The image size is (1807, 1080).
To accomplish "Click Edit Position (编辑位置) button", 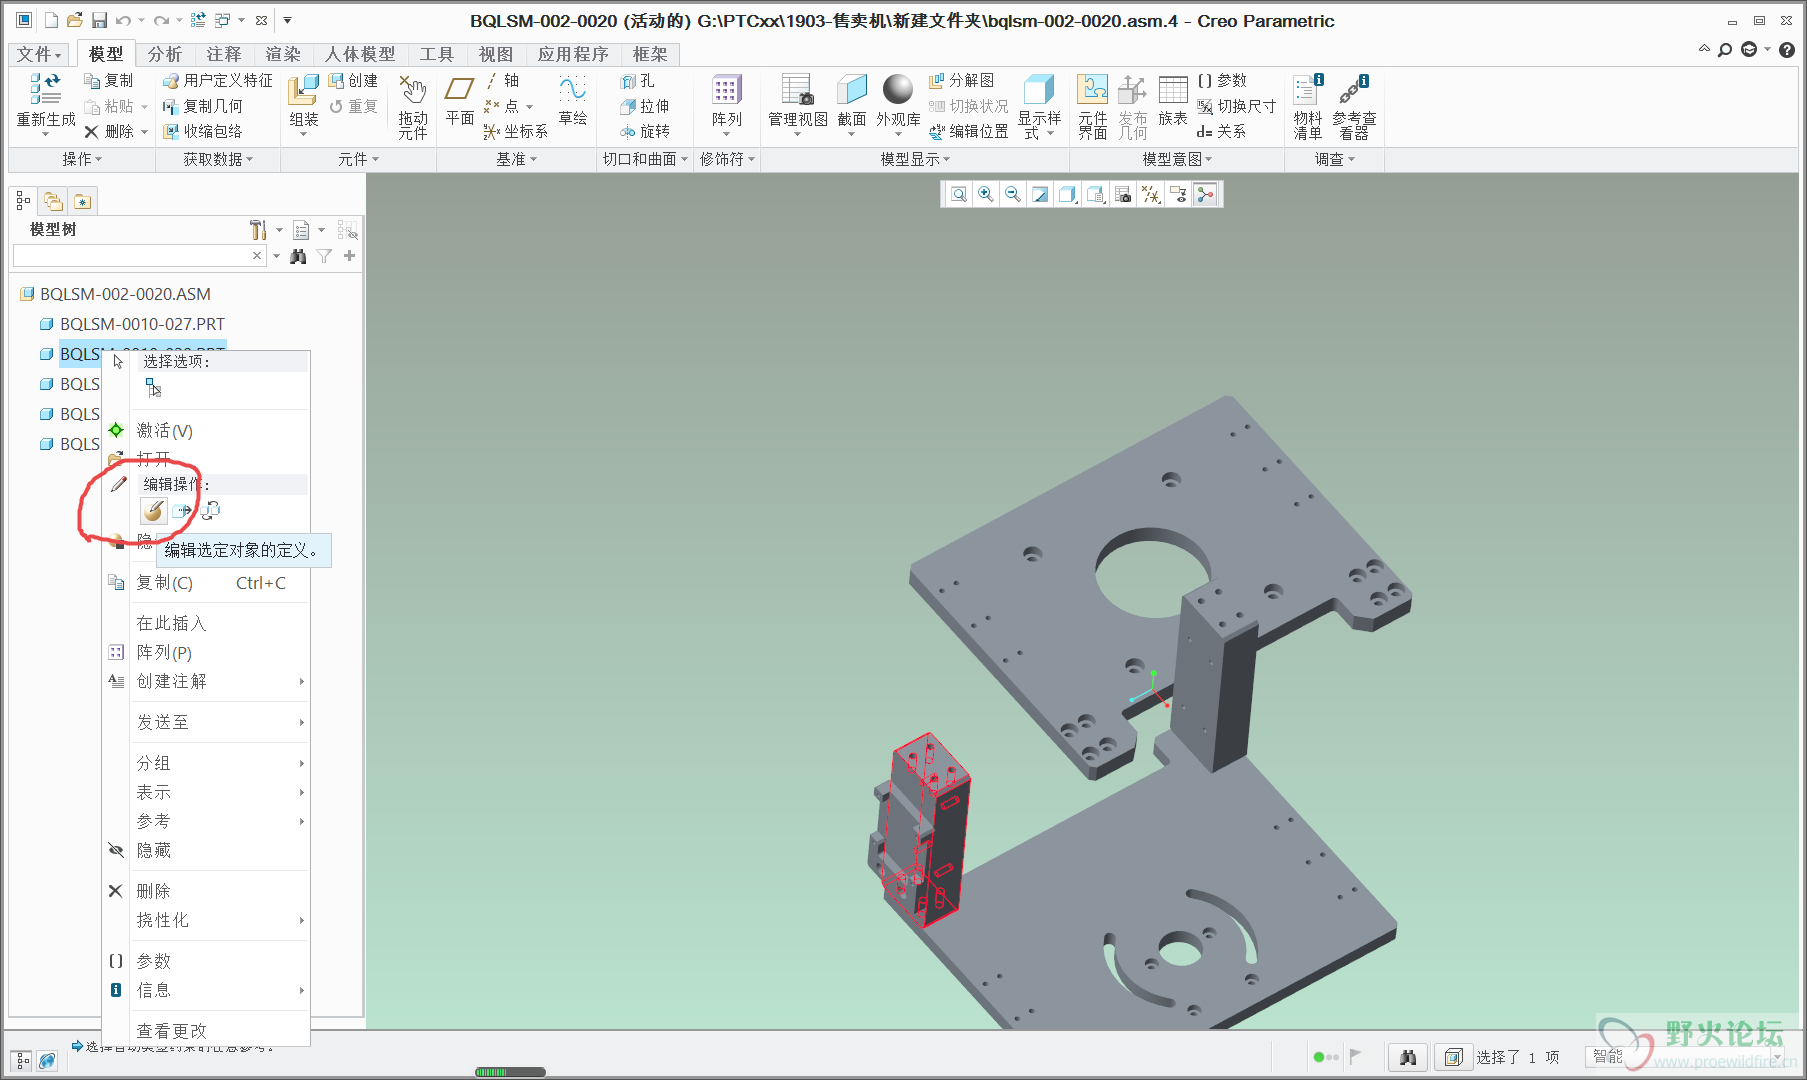I will coord(968,131).
